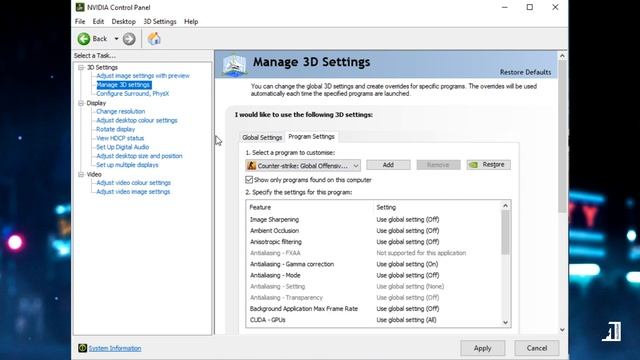
Task: Click the NVIDIA Control Panel title icon
Action: point(80,7)
